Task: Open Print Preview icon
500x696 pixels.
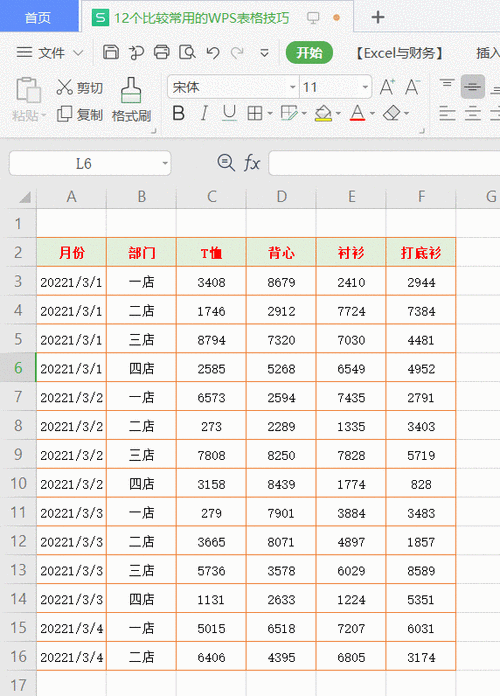Action: click(x=187, y=52)
